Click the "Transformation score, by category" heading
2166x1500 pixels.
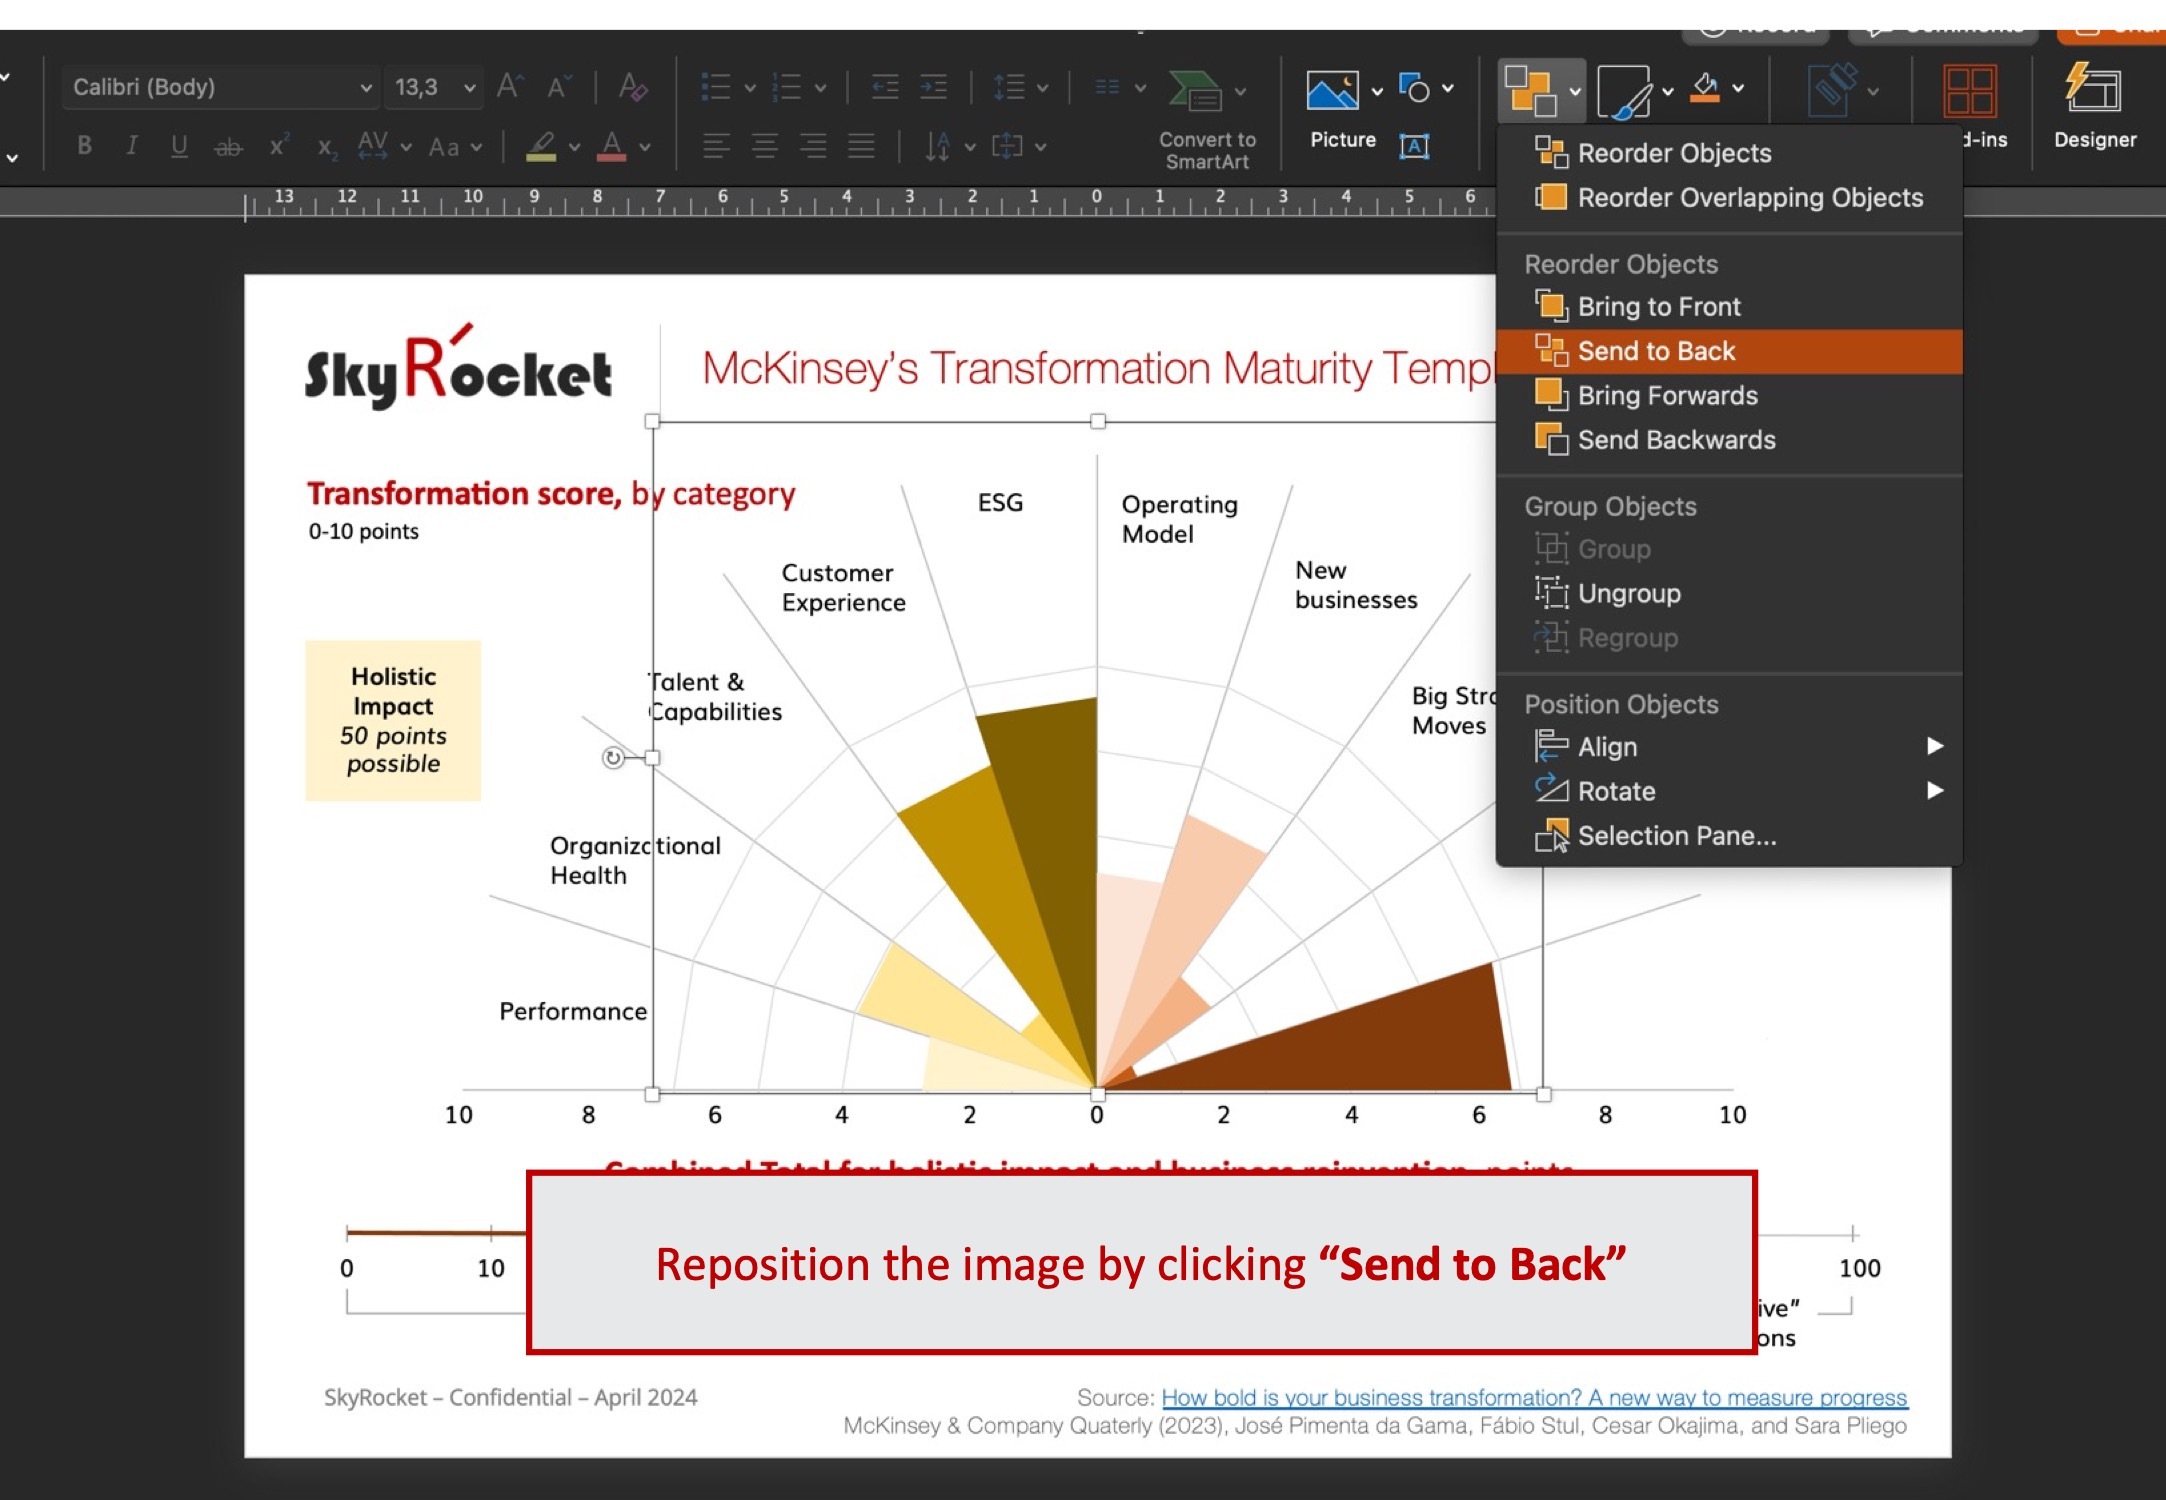click(x=550, y=494)
